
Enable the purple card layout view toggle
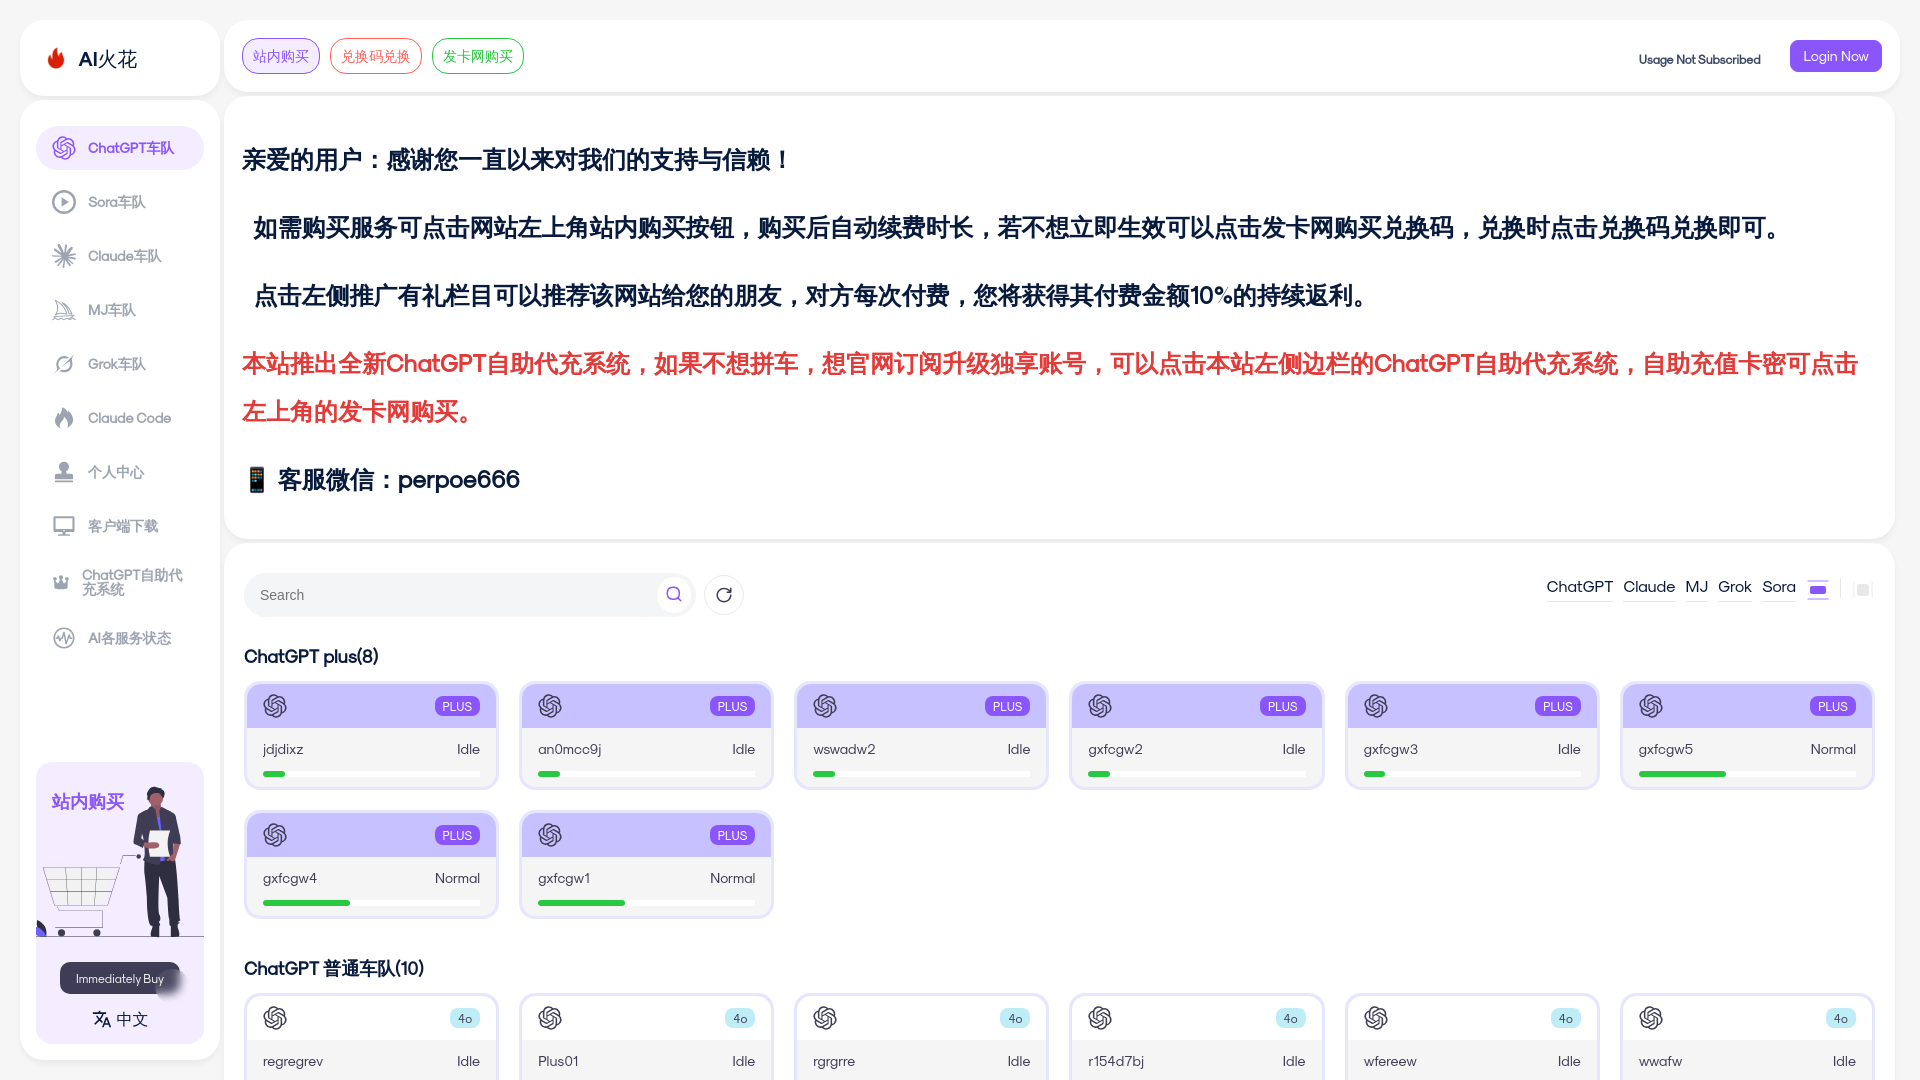(1818, 589)
